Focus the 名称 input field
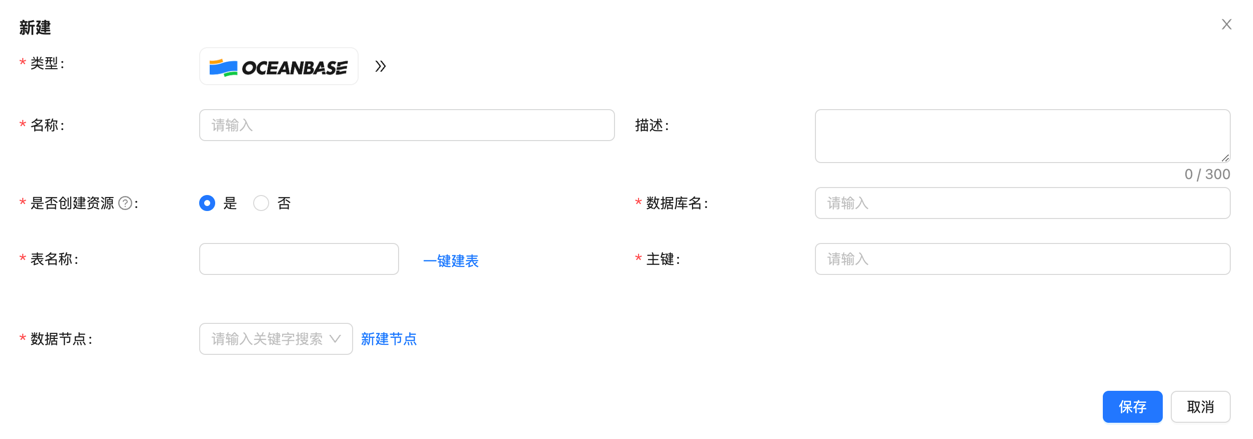This screenshot has width=1253, height=439. pyautogui.click(x=406, y=125)
